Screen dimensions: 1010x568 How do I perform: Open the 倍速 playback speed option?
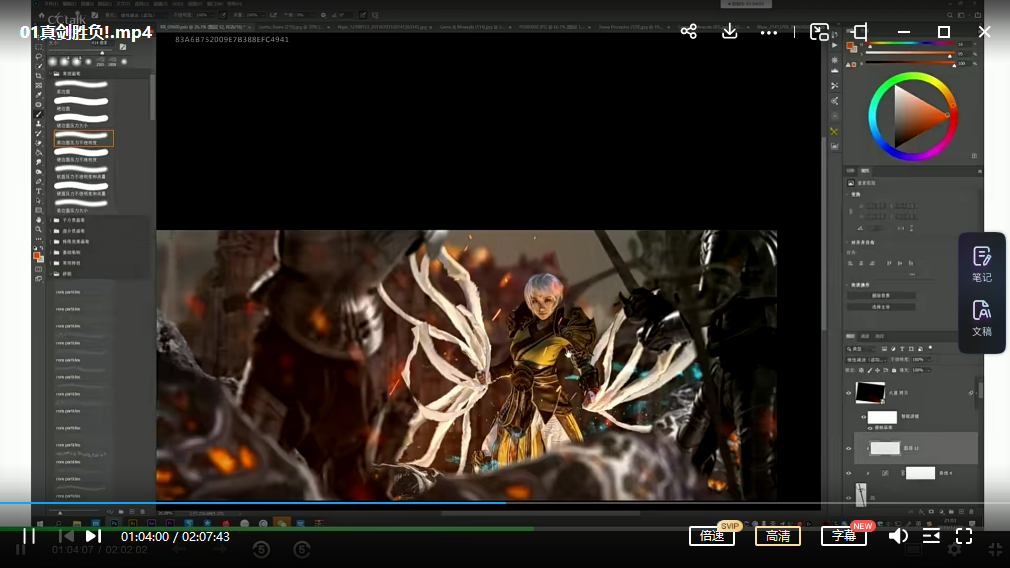click(x=712, y=536)
